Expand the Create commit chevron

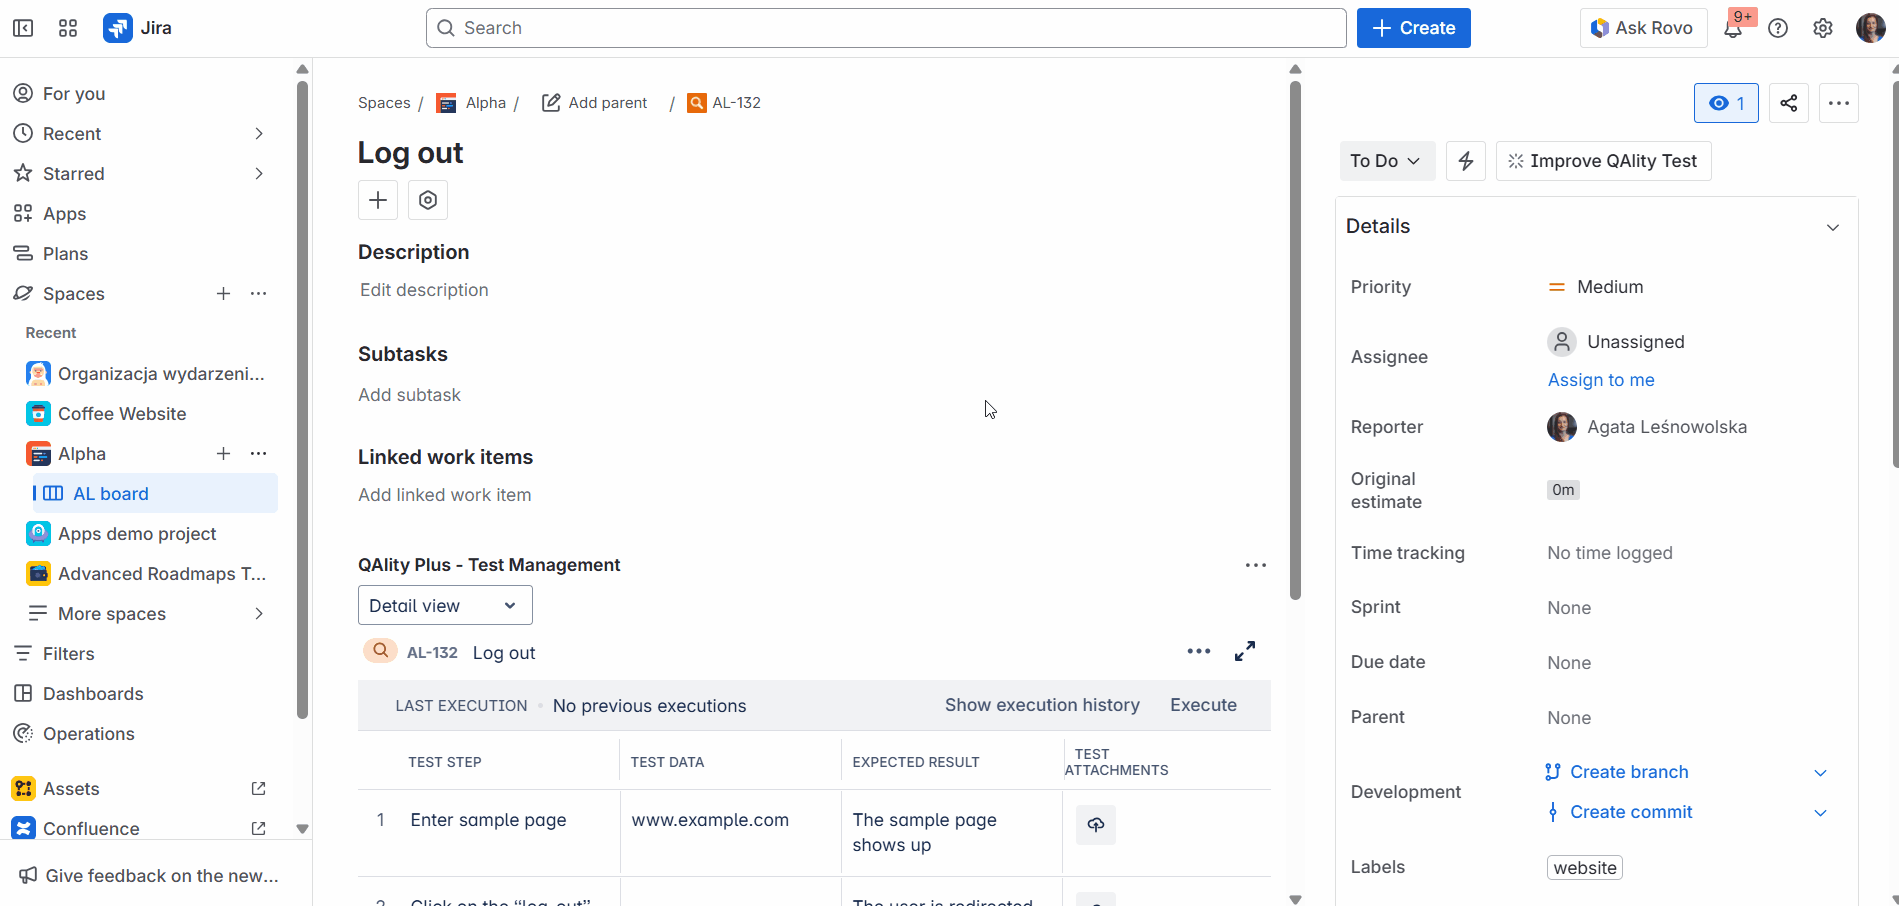point(1821,813)
